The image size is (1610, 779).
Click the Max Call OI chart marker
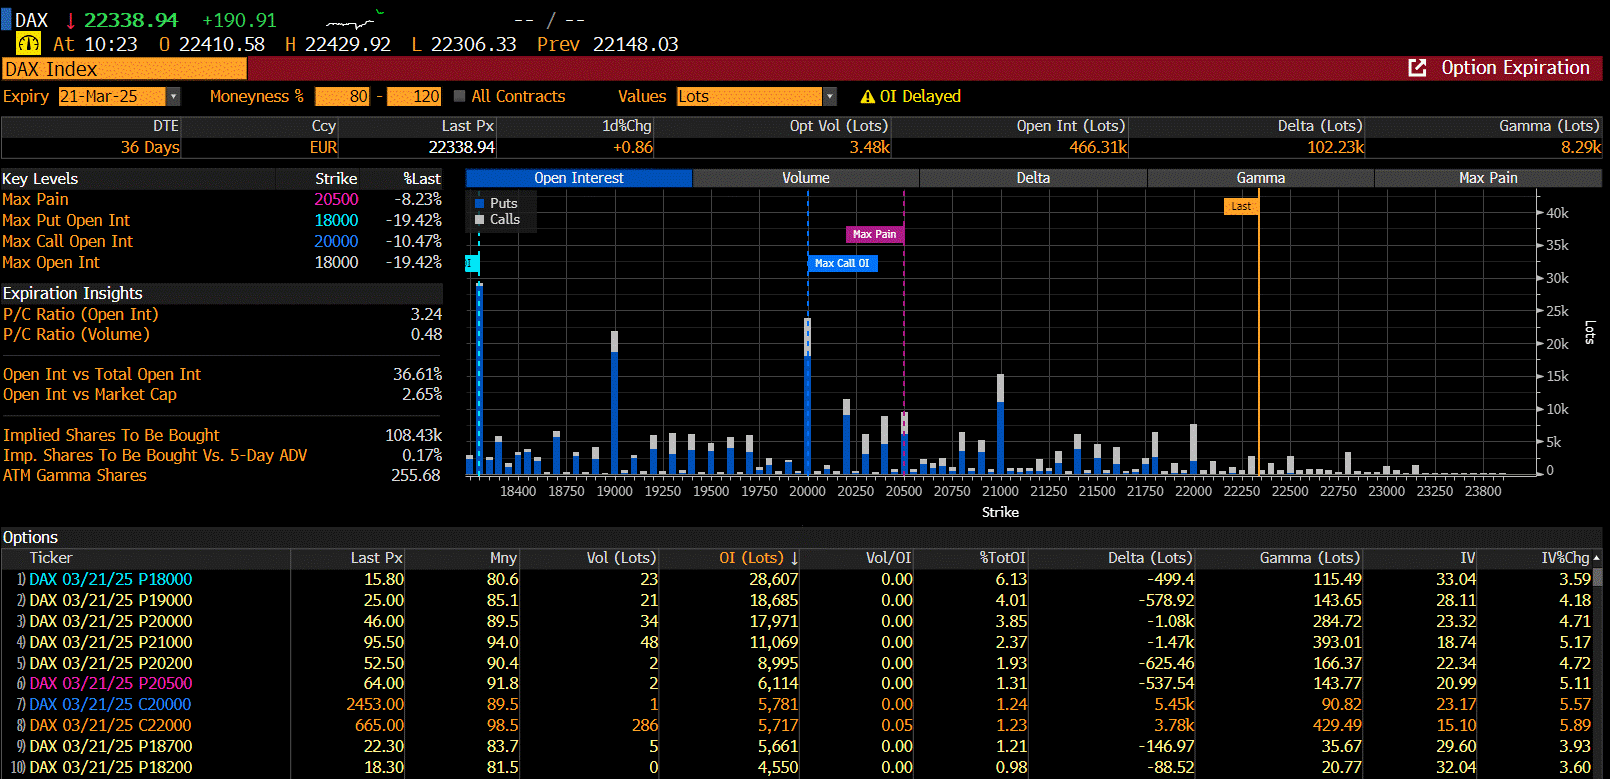click(x=842, y=263)
